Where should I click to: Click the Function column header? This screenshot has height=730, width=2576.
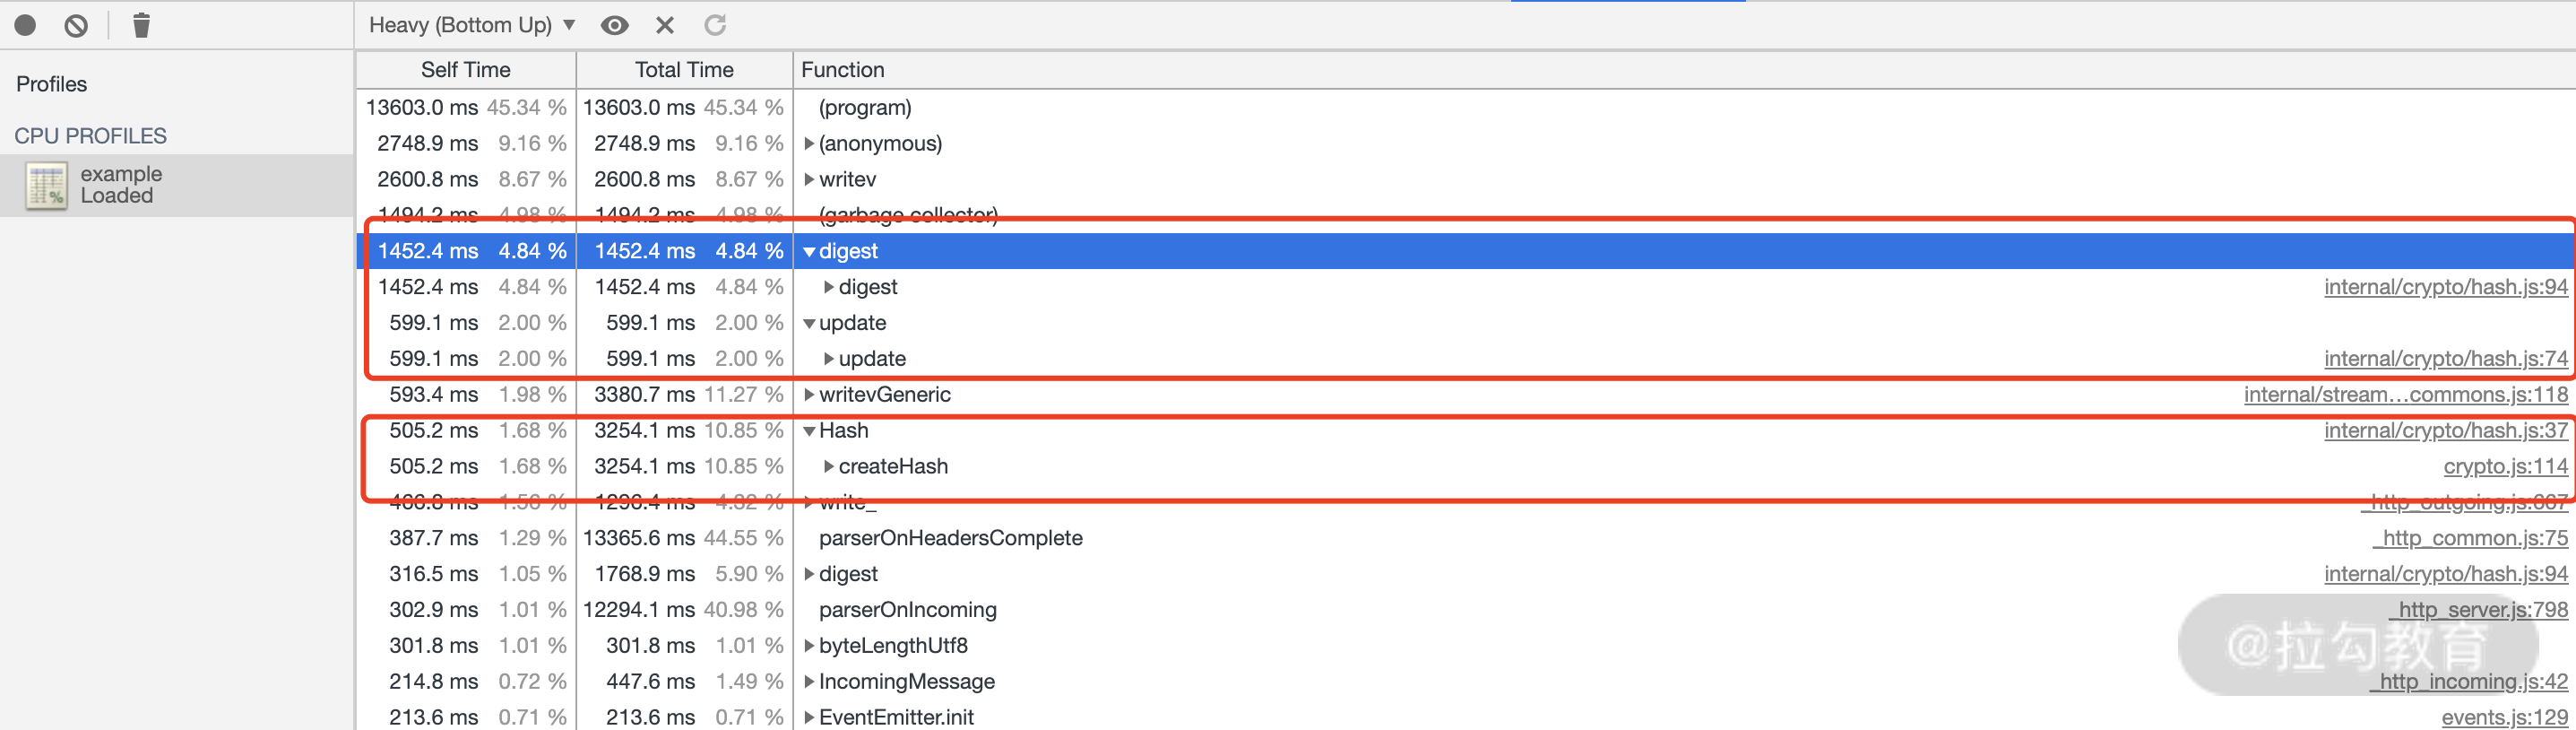click(x=842, y=70)
